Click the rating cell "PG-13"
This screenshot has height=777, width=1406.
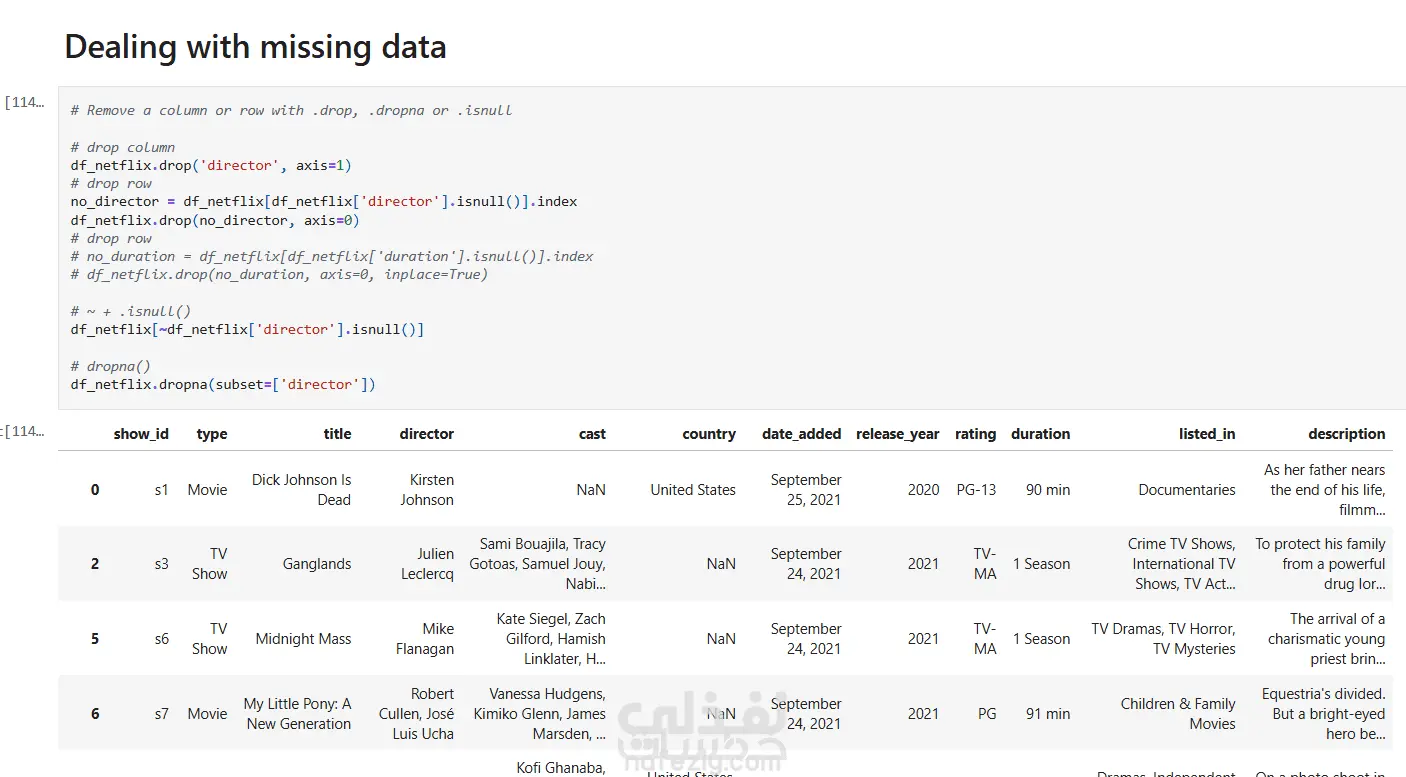[x=976, y=490]
